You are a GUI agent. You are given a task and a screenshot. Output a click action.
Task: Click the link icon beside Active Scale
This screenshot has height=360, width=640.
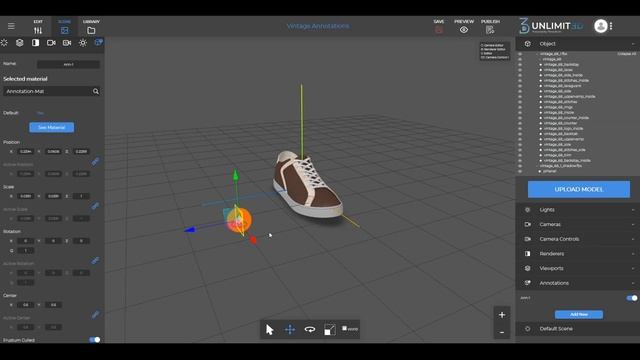95,206
